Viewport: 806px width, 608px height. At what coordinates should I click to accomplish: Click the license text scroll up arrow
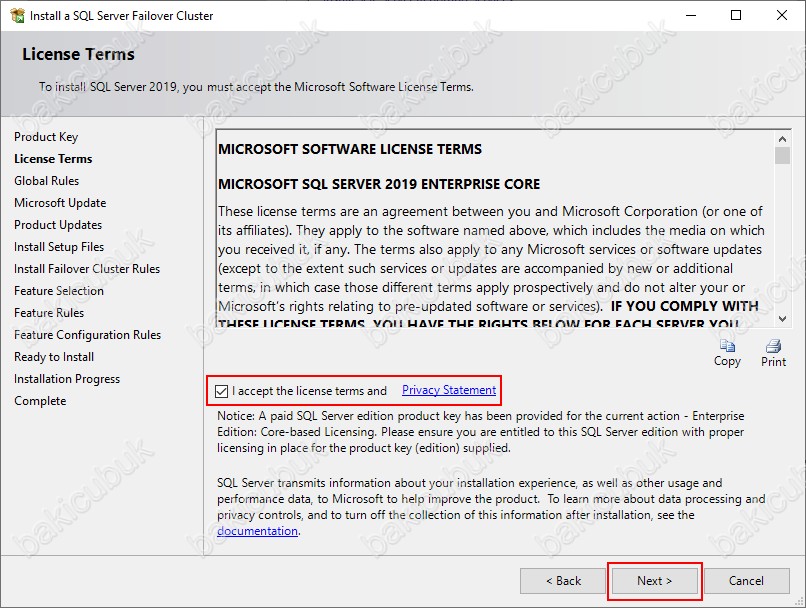[782, 139]
